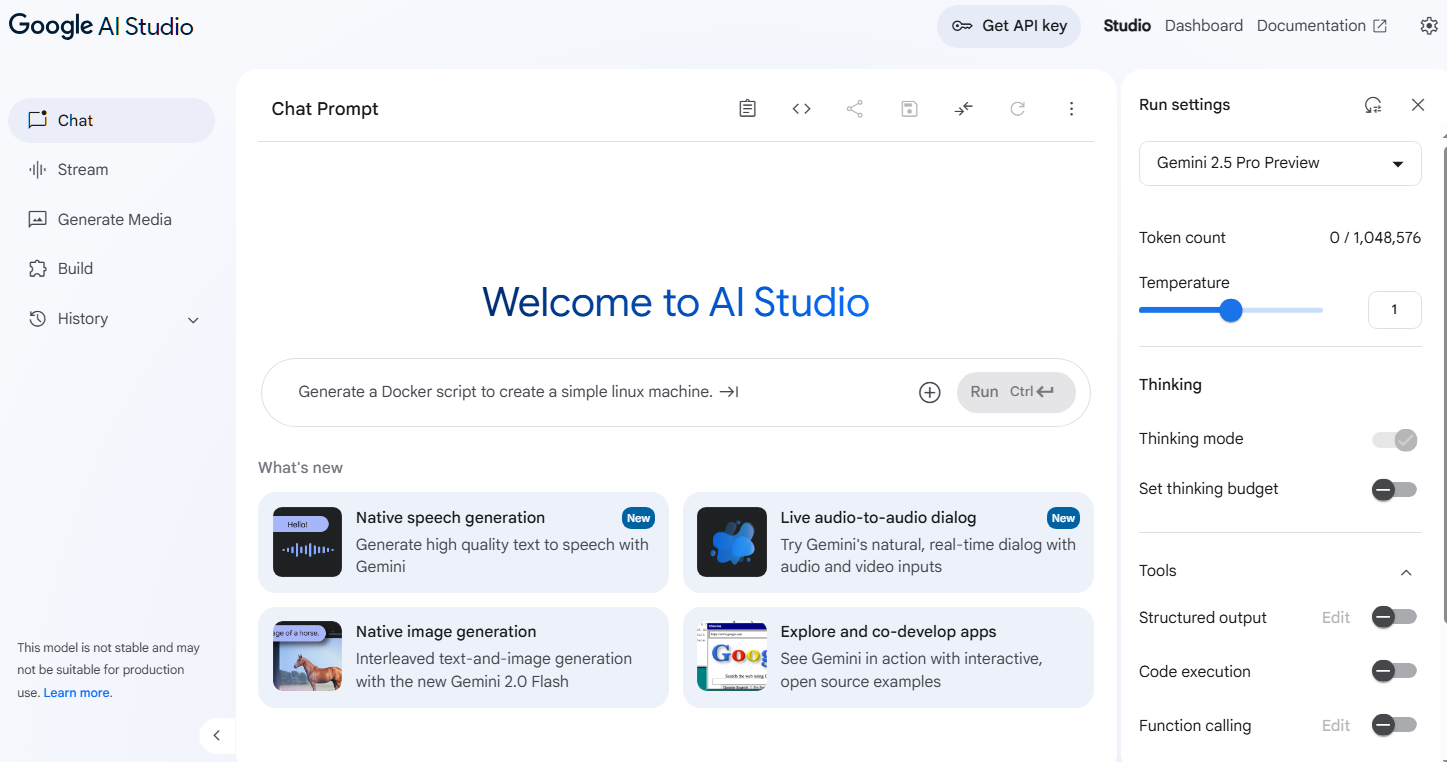
Task: Edit Function calling settings
Action: pyautogui.click(x=1336, y=725)
